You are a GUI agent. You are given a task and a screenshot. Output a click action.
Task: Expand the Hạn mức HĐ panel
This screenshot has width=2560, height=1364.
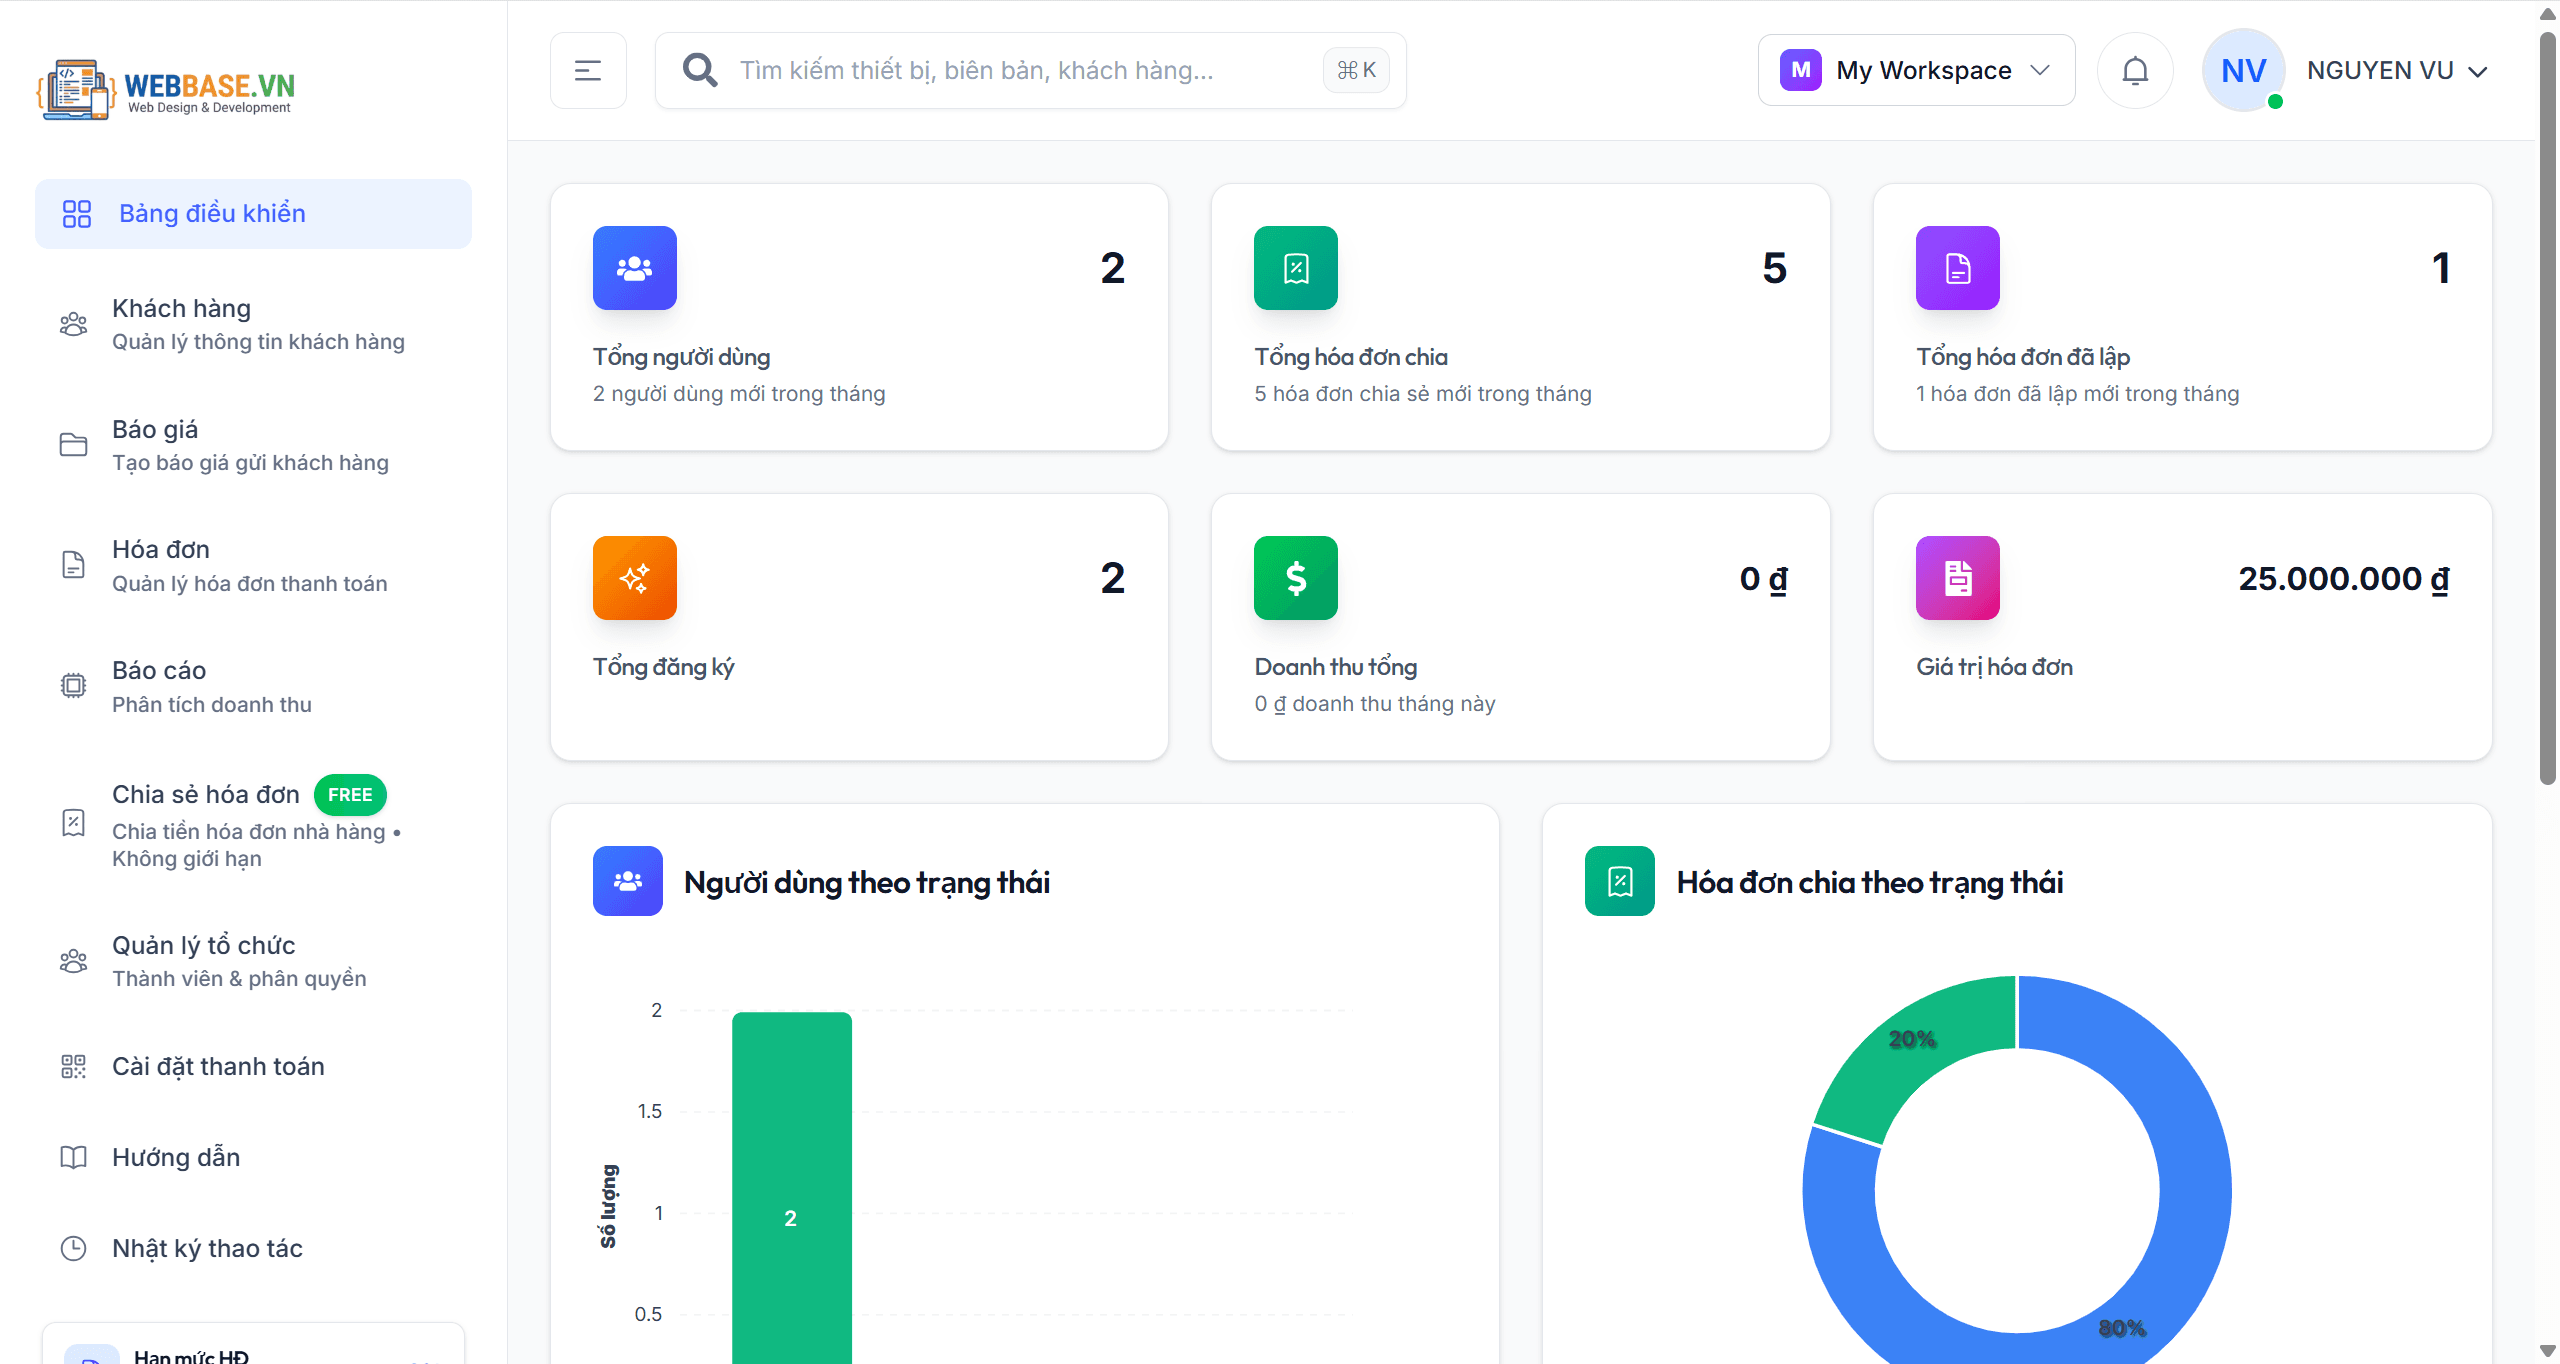tap(253, 1344)
